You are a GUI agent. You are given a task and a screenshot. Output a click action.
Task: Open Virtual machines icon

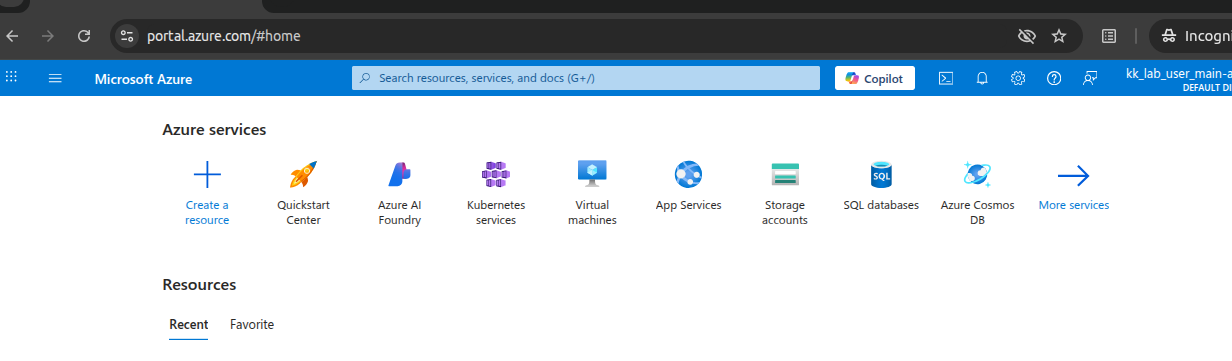click(592, 174)
